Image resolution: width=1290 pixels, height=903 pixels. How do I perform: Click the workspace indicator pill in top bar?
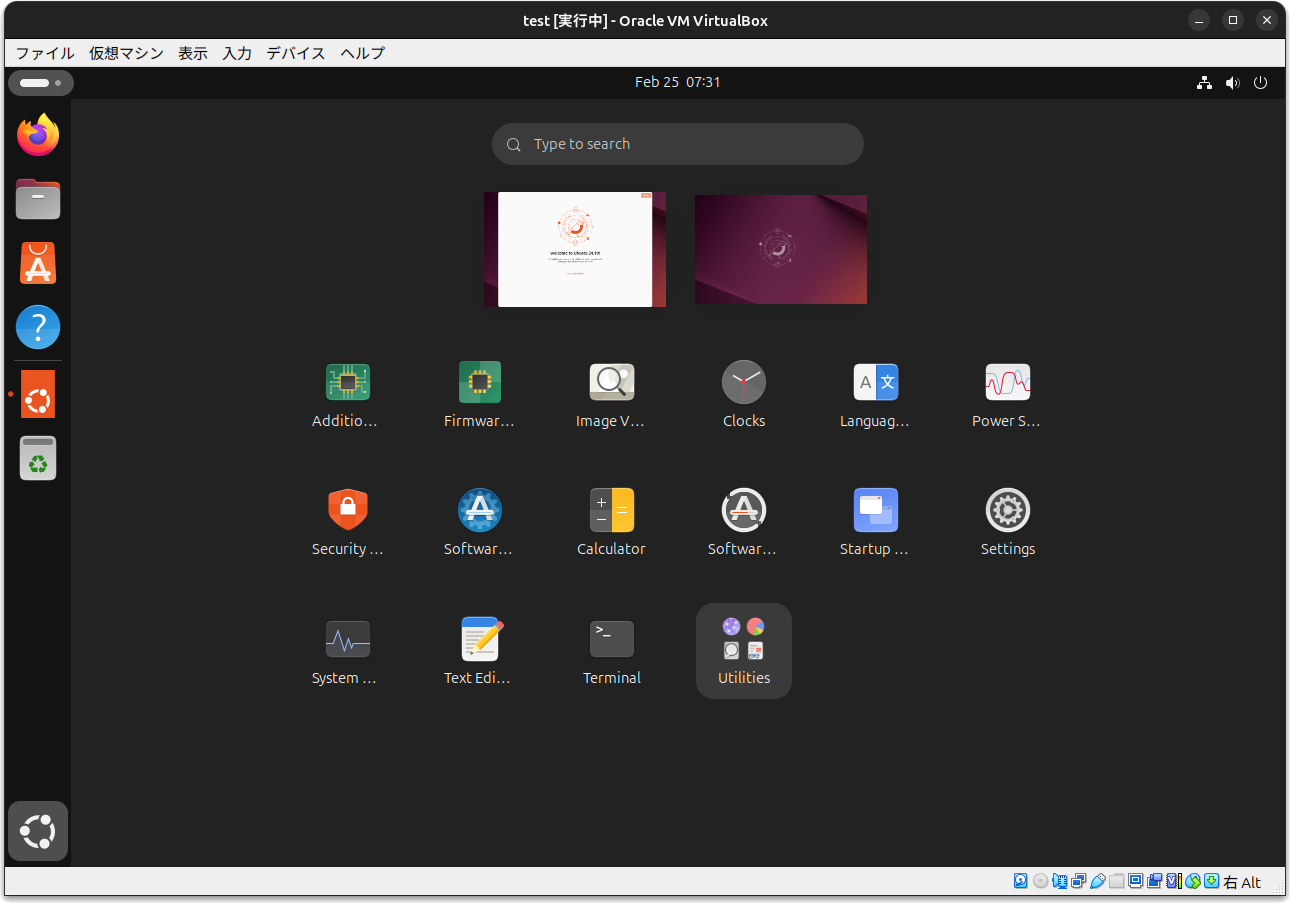[x=40, y=82]
